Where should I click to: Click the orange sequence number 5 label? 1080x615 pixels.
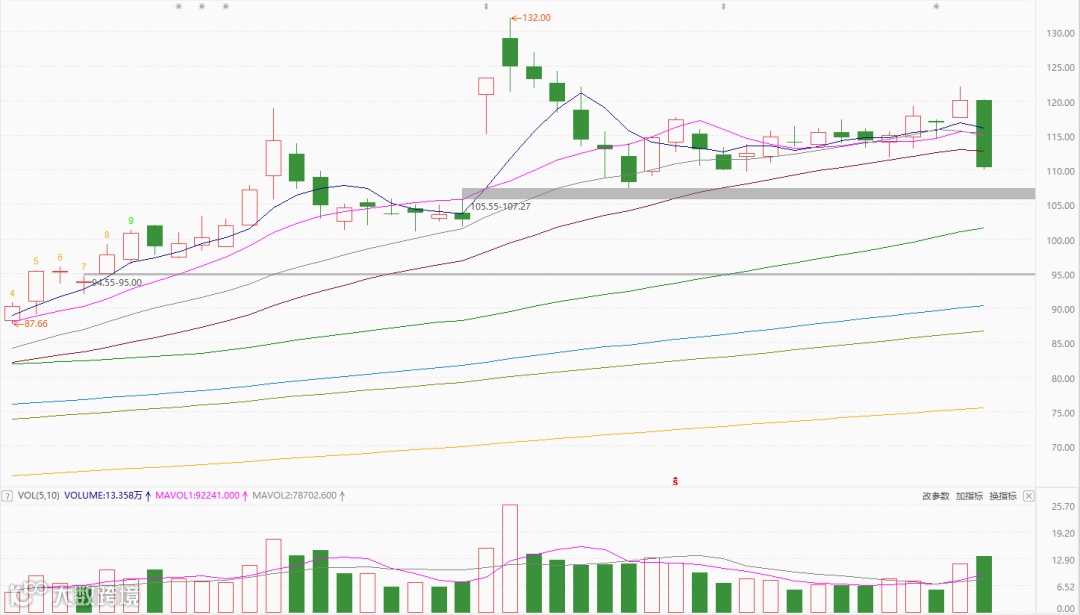[36, 261]
